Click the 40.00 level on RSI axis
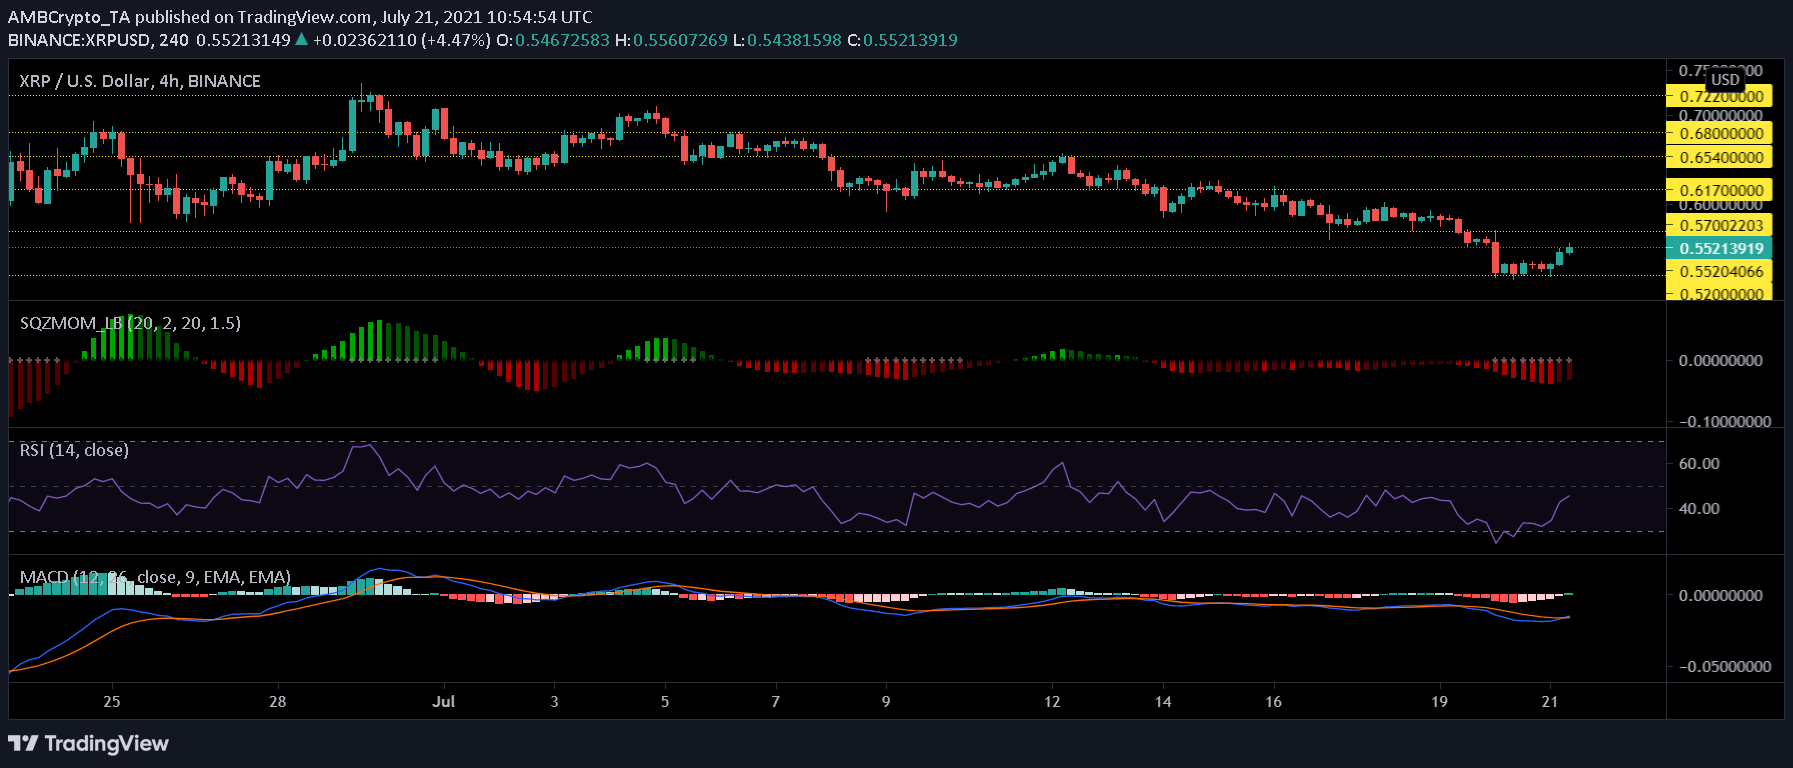Image resolution: width=1793 pixels, height=768 pixels. coord(1699,508)
